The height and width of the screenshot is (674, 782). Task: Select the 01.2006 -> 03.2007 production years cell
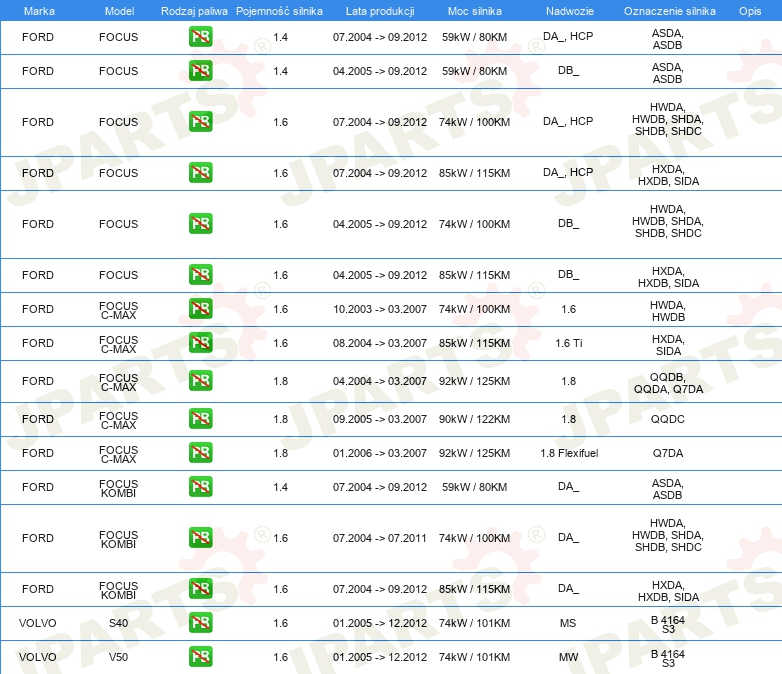(380, 453)
